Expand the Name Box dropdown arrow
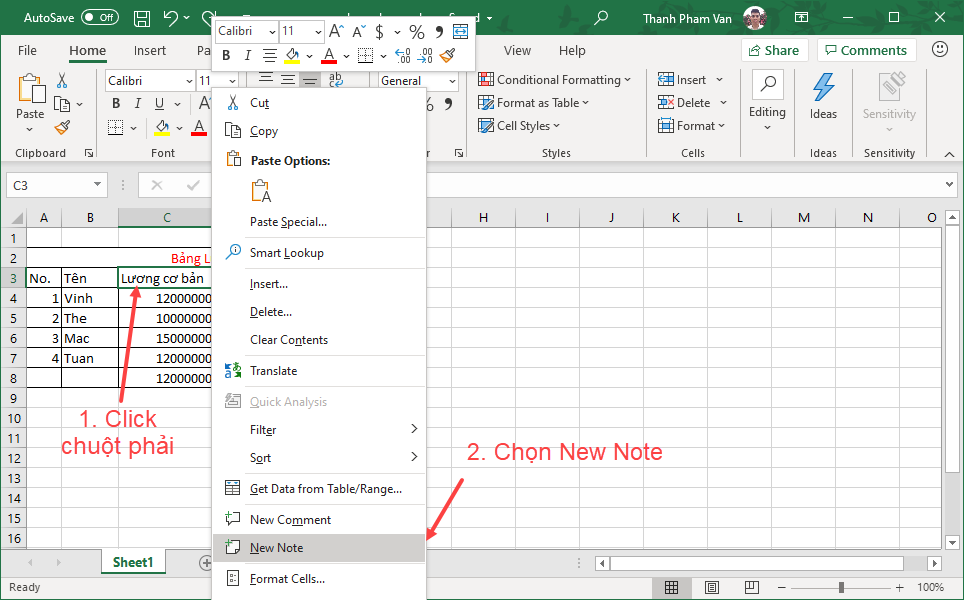This screenshot has width=964, height=600. tap(97, 184)
